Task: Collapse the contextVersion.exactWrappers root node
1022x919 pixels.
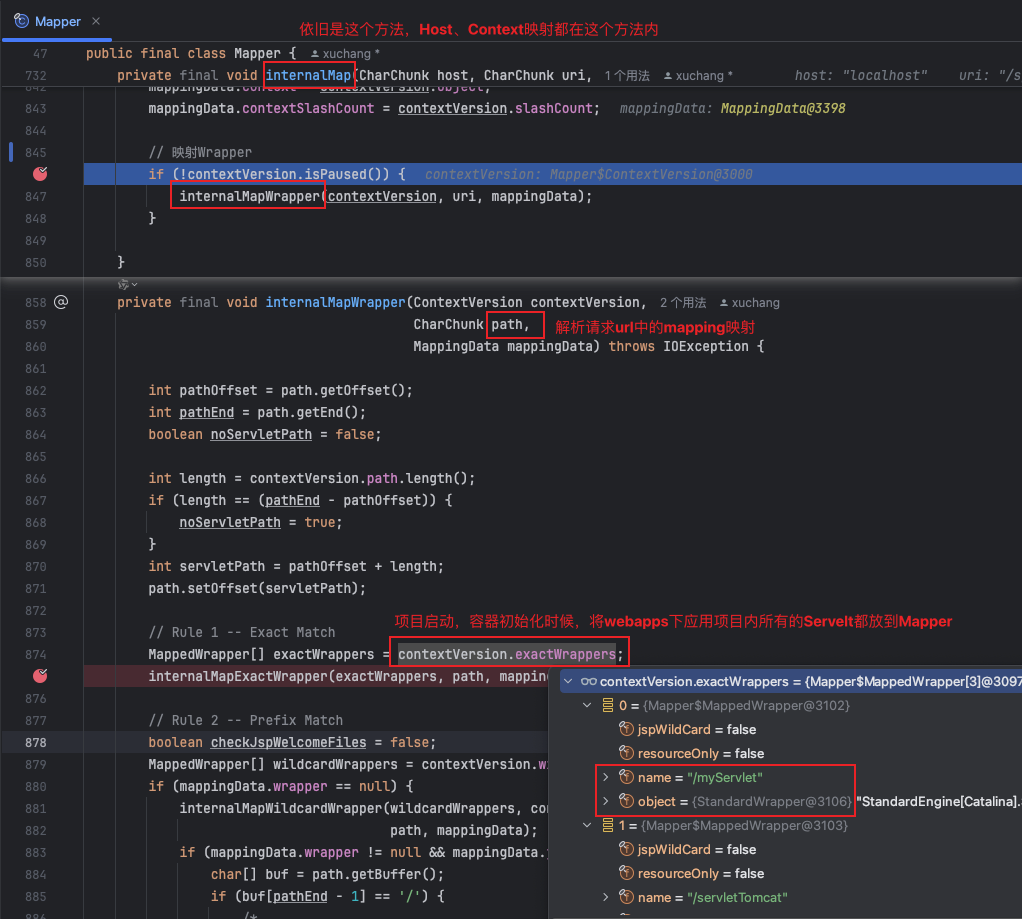Action: coord(568,682)
